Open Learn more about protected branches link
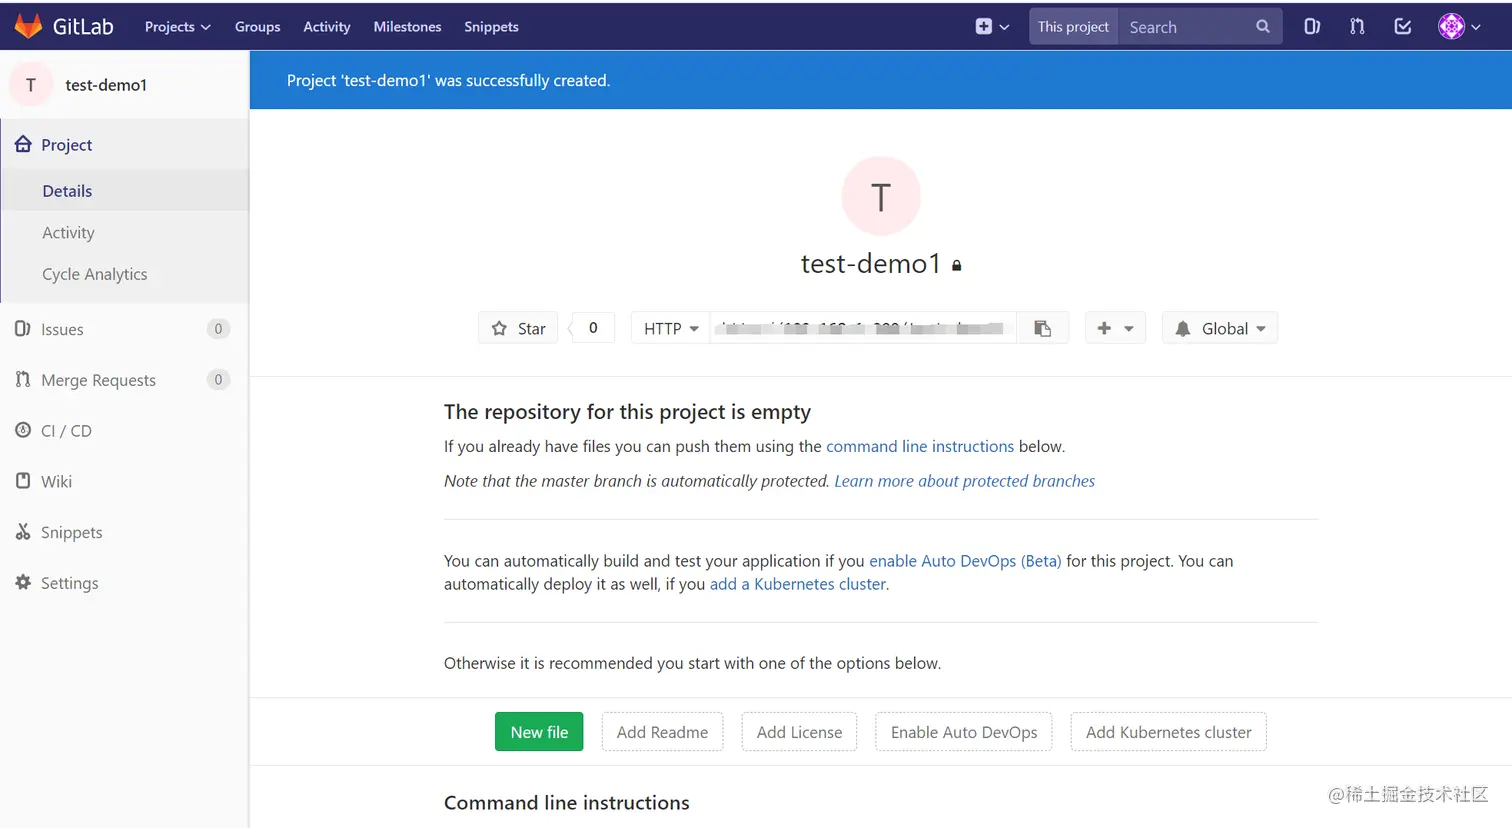Viewport: 1512px width, 828px height. tap(965, 481)
